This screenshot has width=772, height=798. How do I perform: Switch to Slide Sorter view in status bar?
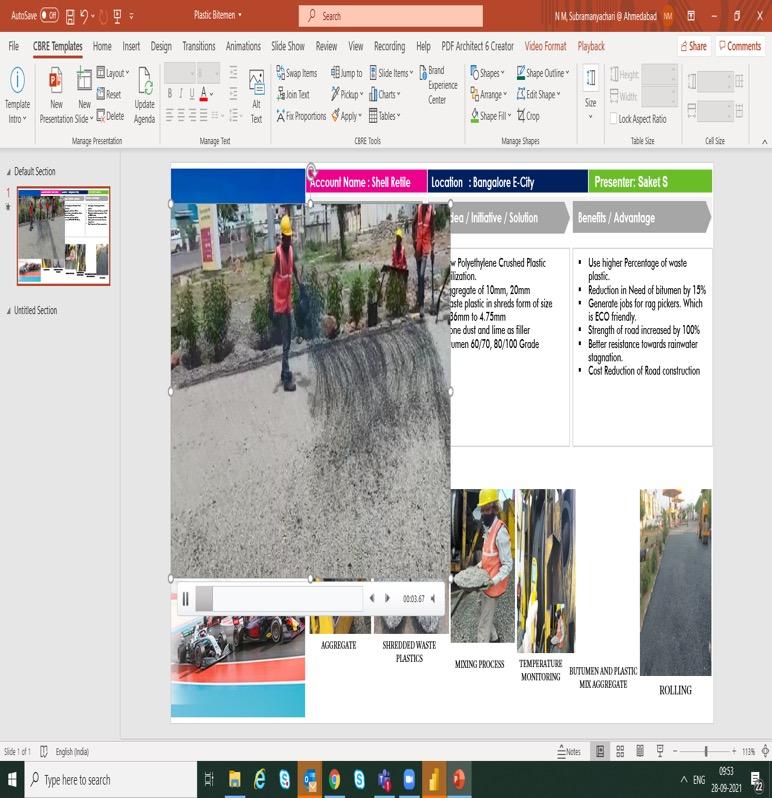(x=620, y=751)
